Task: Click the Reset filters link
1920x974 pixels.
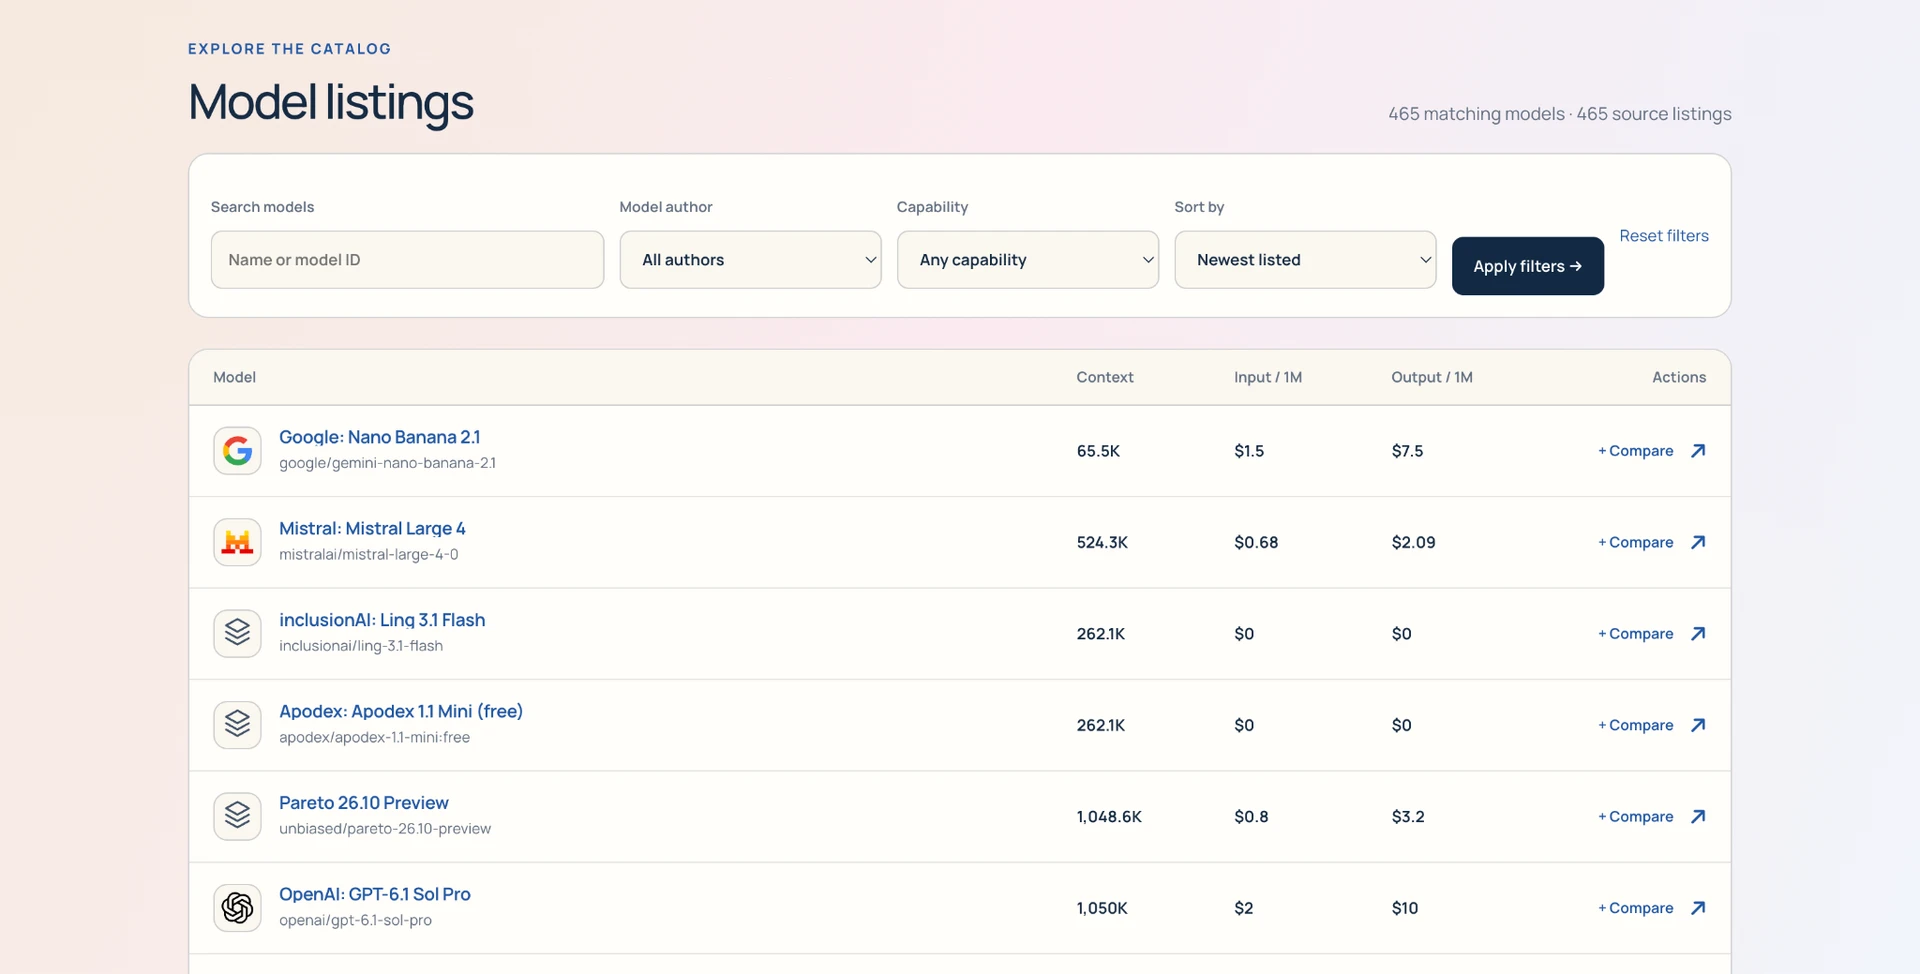Action: [x=1664, y=236]
